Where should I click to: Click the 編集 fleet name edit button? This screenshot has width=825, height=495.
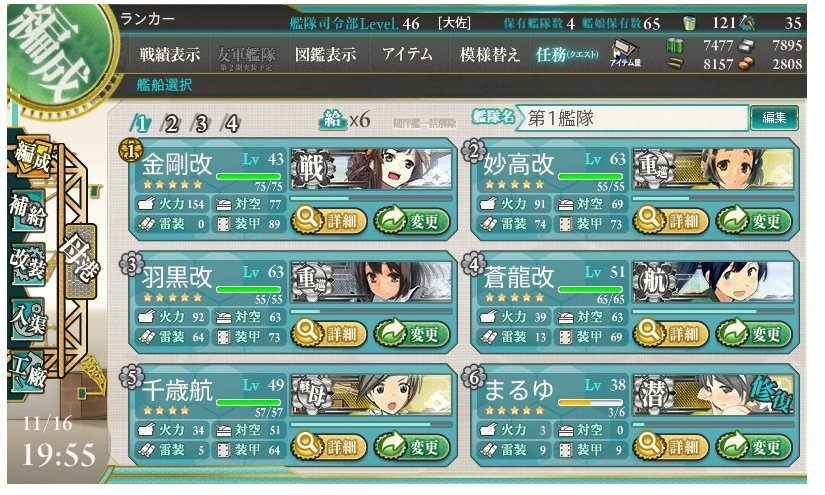(x=774, y=118)
